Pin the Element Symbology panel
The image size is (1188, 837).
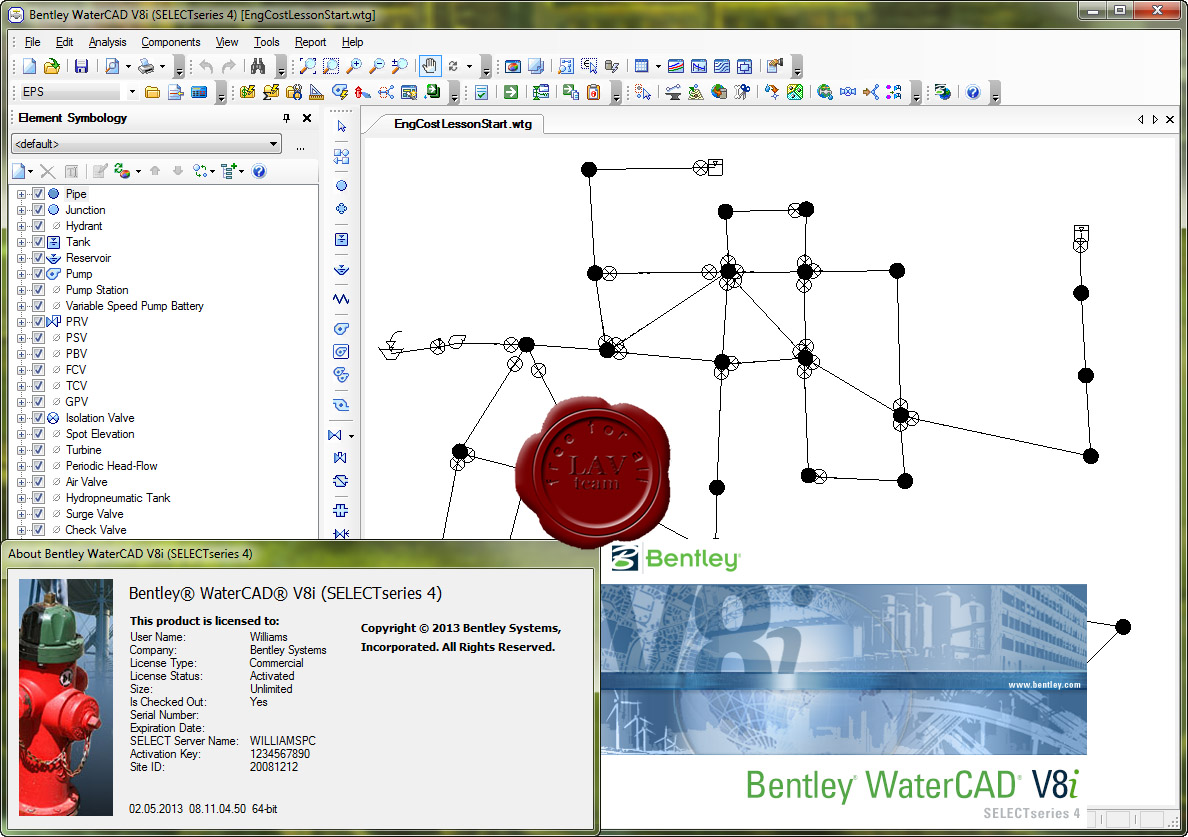click(286, 118)
